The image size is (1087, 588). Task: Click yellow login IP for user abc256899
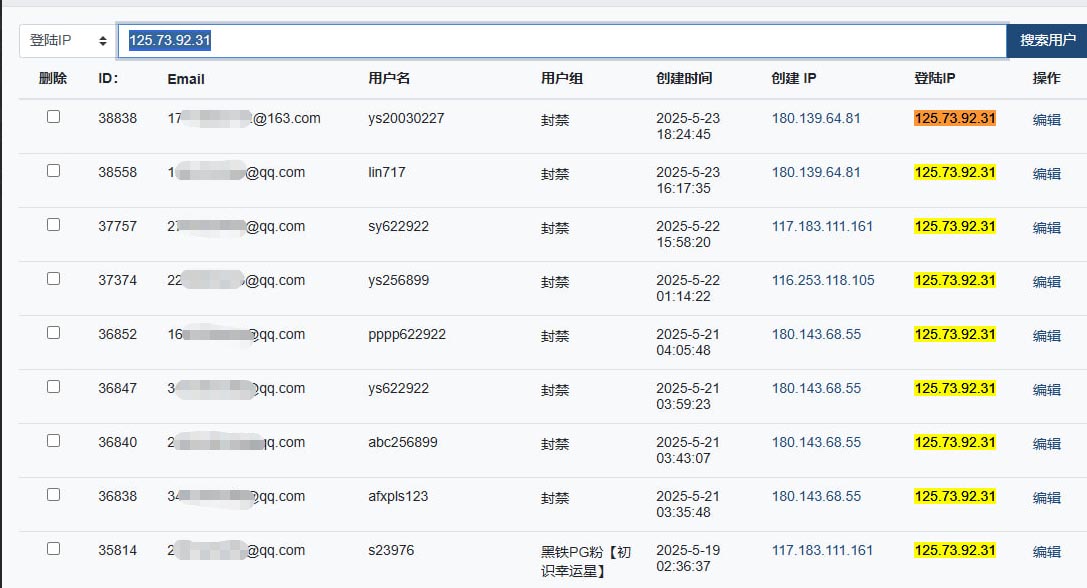click(955, 442)
